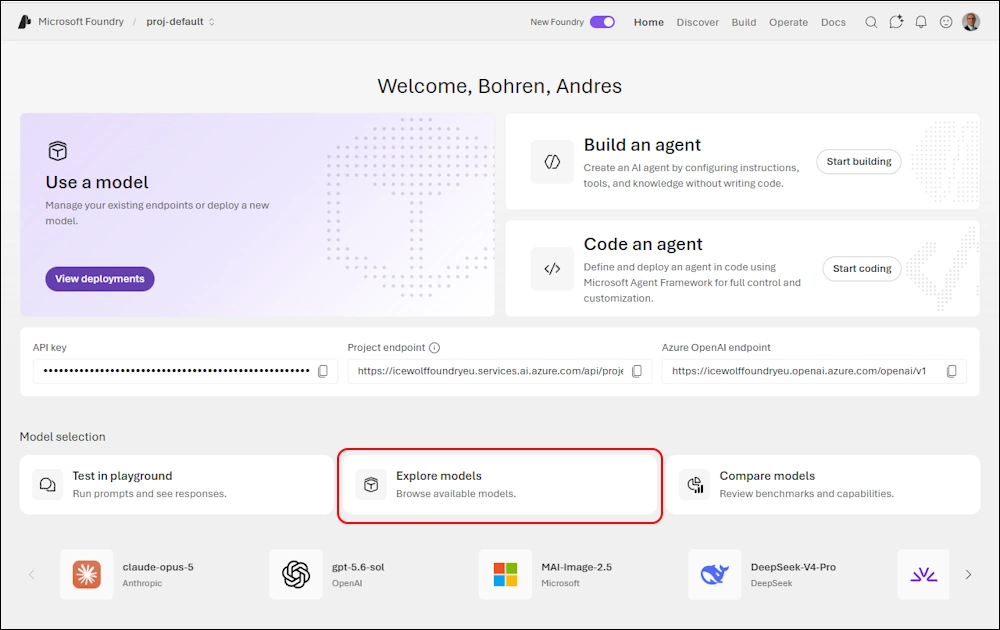Copy the API key with copy icon
1000x630 pixels.
click(x=323, y=371)
